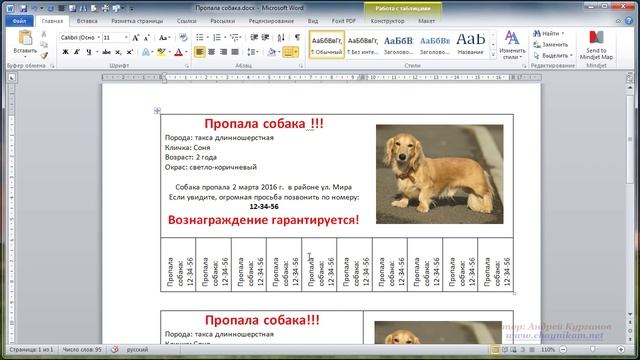This screenshot has width=640, height=360.
Task: Open the underline style dropdown arrow
Action: 97,52
